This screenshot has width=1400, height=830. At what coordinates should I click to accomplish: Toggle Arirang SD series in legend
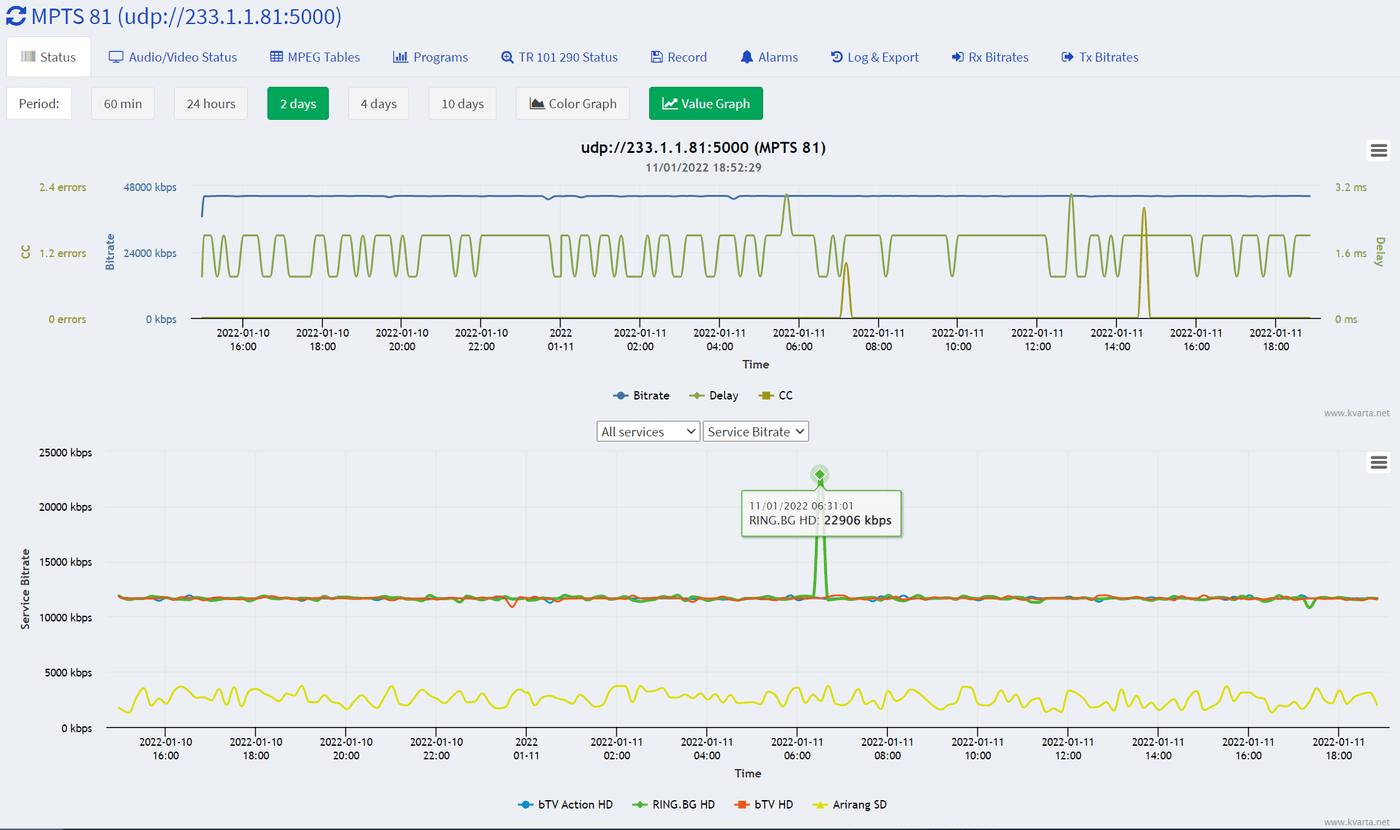click(852, 804)
